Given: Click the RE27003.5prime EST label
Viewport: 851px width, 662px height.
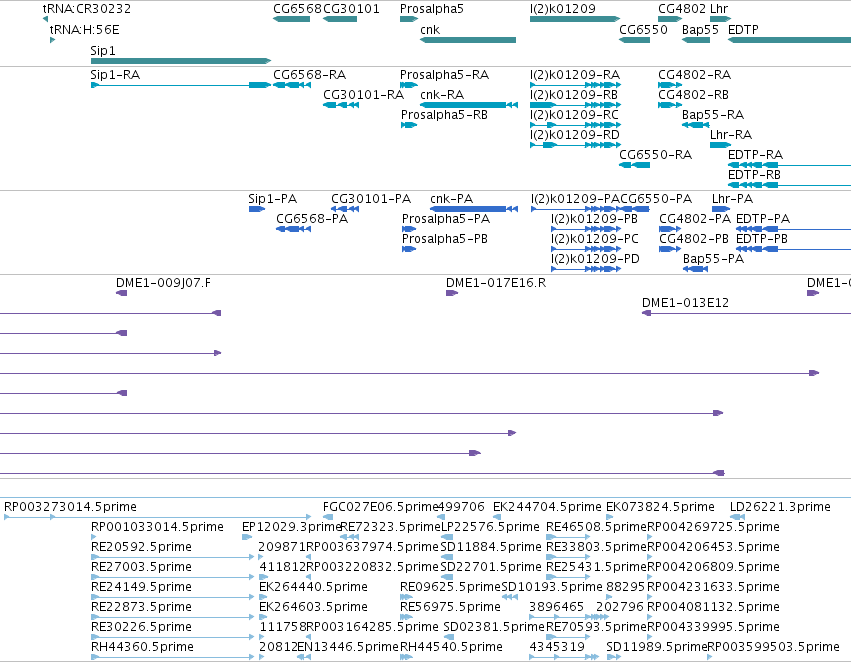Looking at the screenshot, I should pyautogui.click(x=141, y=568).
